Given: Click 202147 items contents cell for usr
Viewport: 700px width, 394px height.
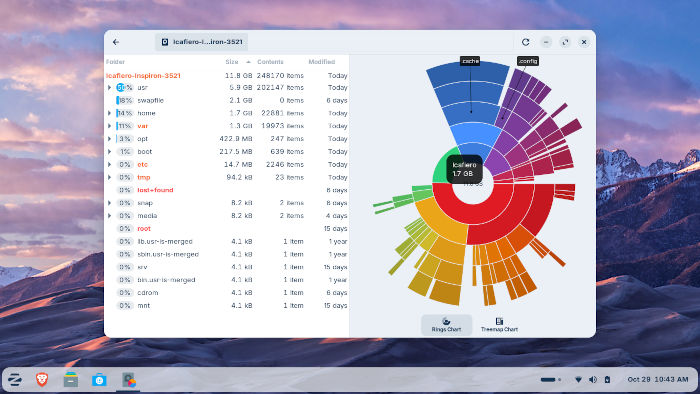Looking at the screenshot, I should point(280,87).
